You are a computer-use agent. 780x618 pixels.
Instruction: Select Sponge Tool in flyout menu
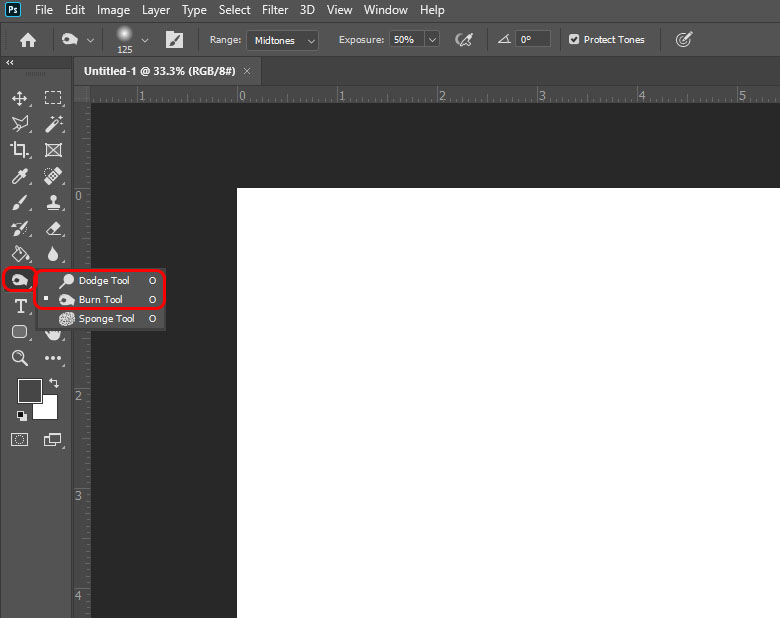click(106, 319)
